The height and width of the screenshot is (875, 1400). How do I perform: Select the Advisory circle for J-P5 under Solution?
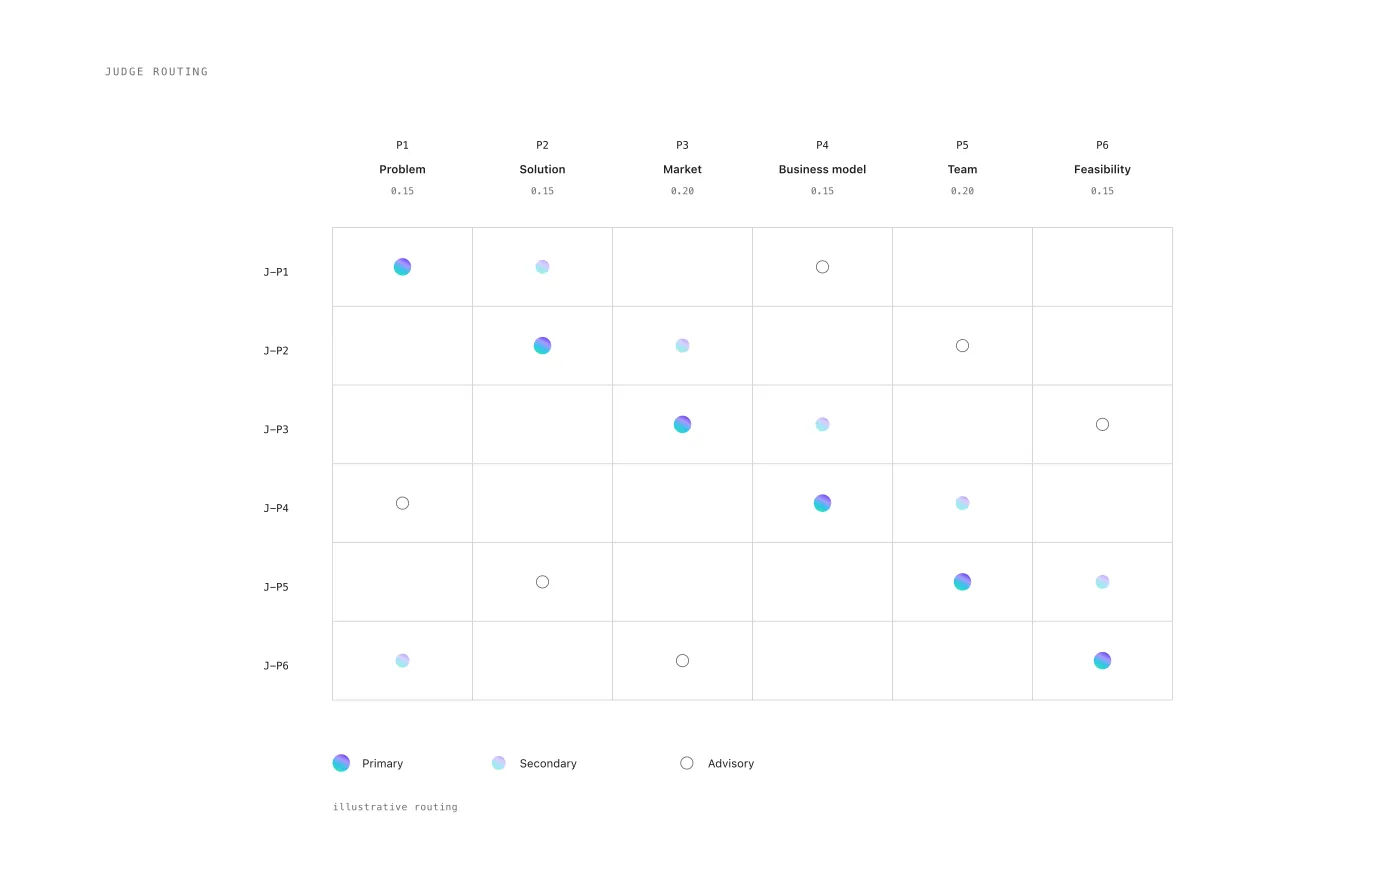click(542, 582)
